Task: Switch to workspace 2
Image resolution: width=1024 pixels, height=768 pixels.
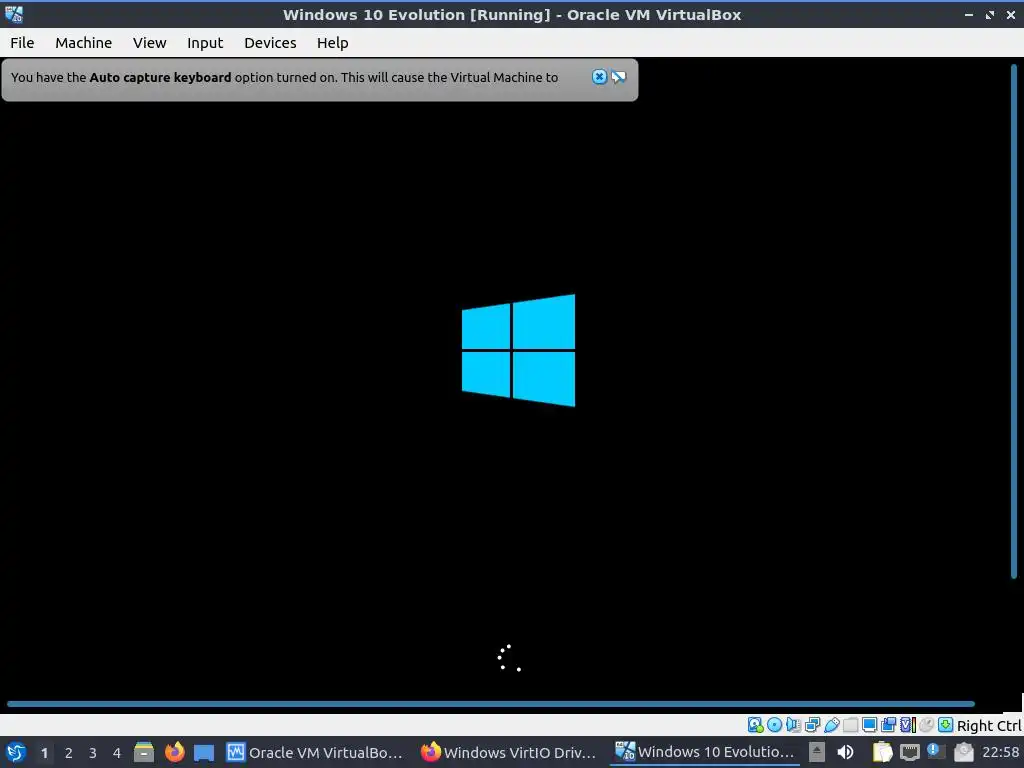Action: 69,753
